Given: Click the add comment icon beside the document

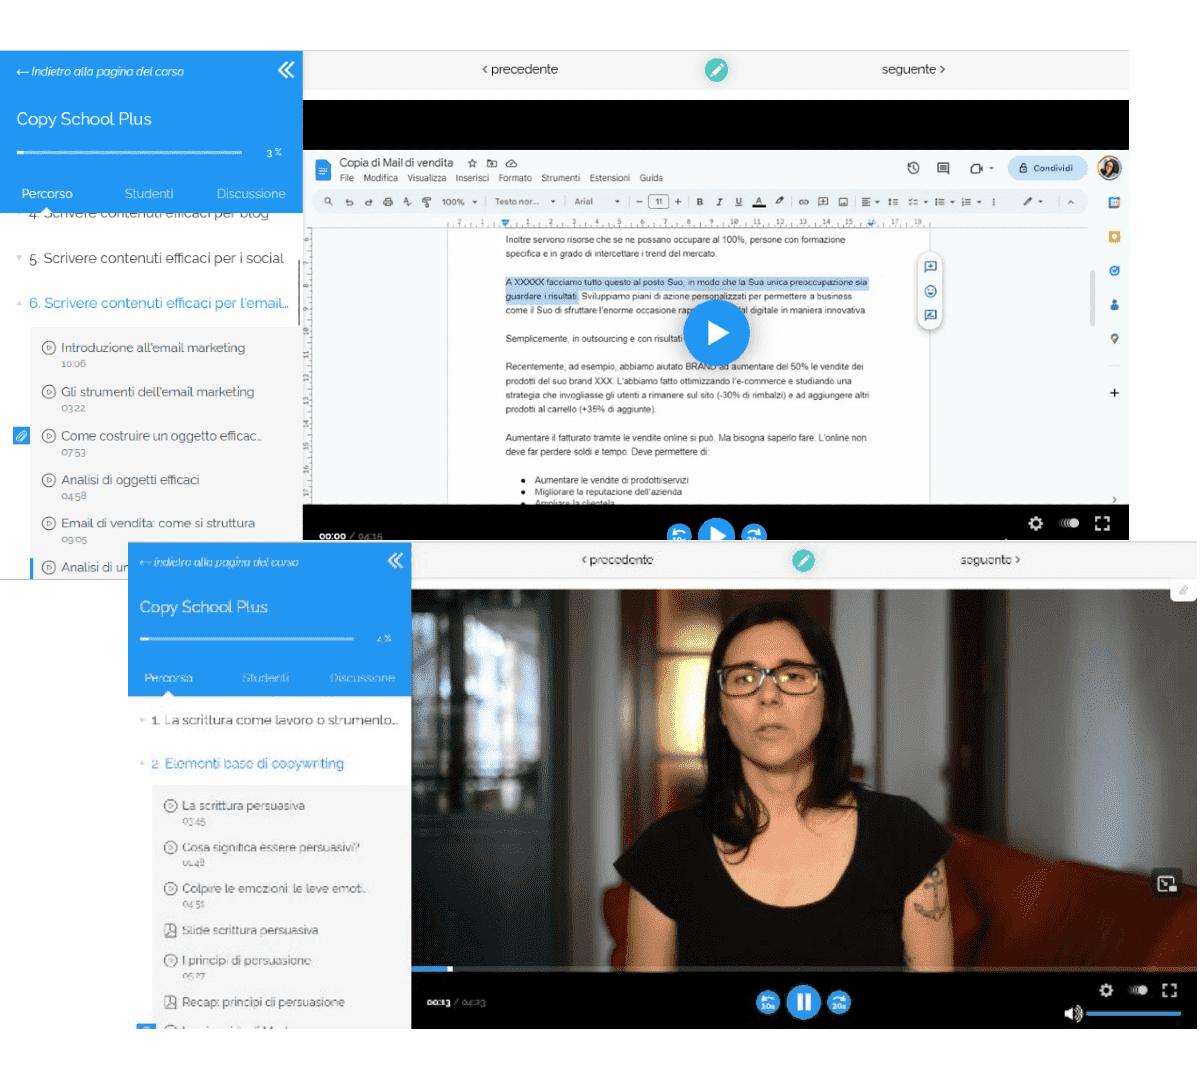Looking at the screenshot, I should (930, 267).
